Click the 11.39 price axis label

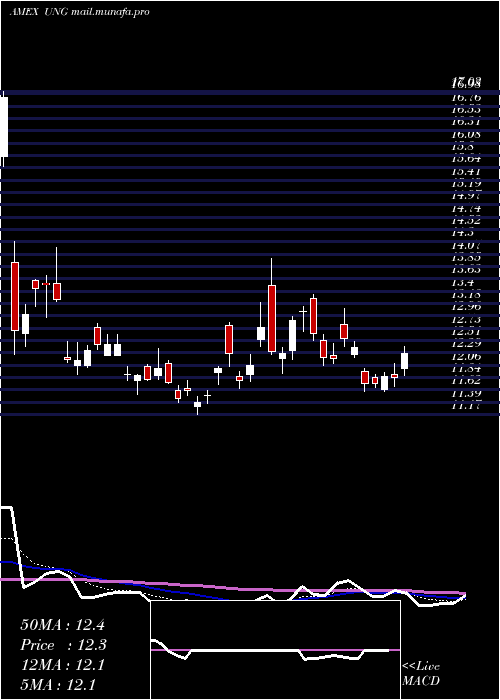pyautogui.click(x=466, y=393)
